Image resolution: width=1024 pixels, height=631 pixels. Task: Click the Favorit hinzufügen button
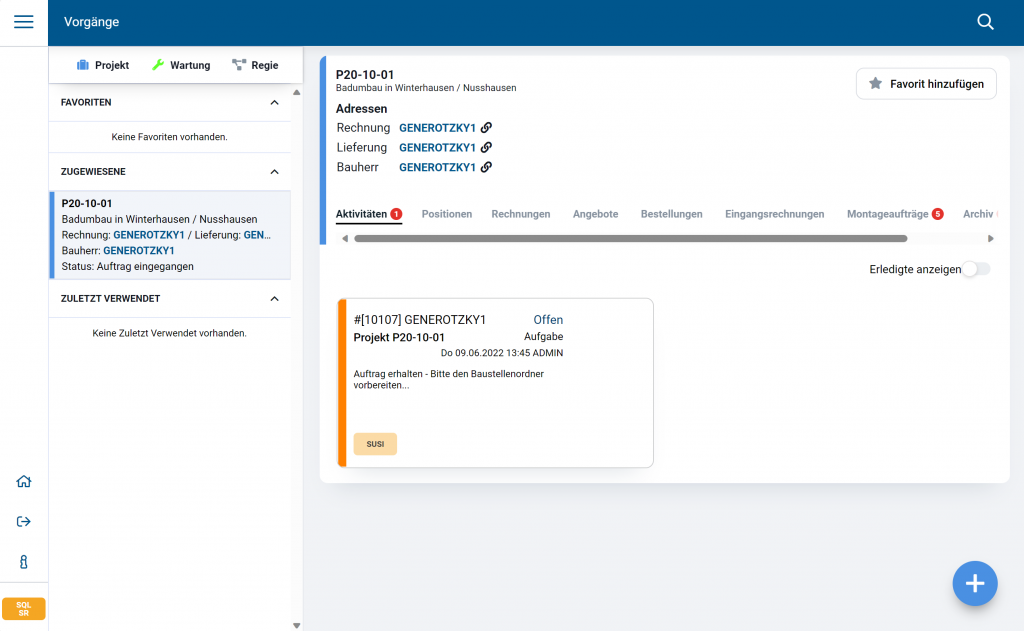[926, 84]
